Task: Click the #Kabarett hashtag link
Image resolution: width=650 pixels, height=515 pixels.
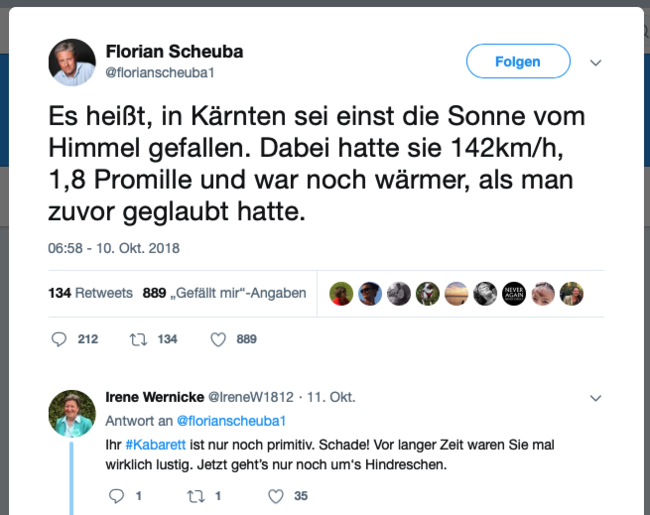Action: point(149,443)
